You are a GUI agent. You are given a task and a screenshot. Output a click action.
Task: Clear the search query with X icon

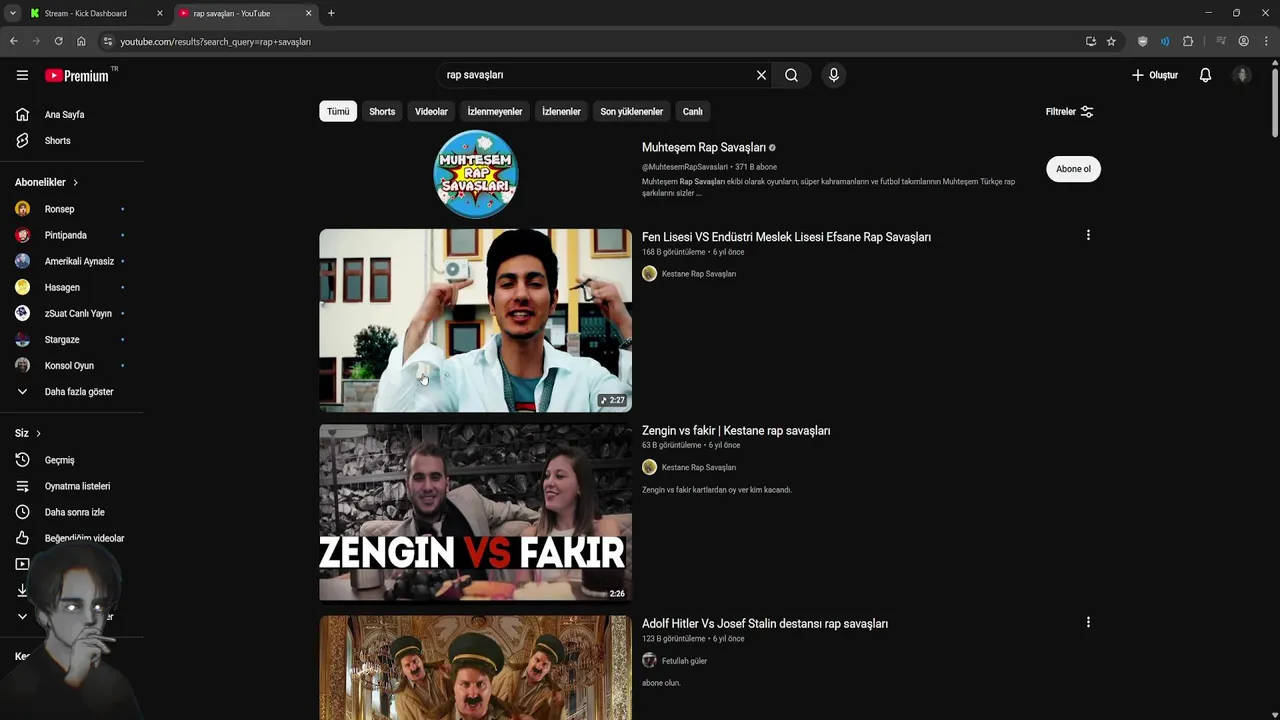click(761, 75)
